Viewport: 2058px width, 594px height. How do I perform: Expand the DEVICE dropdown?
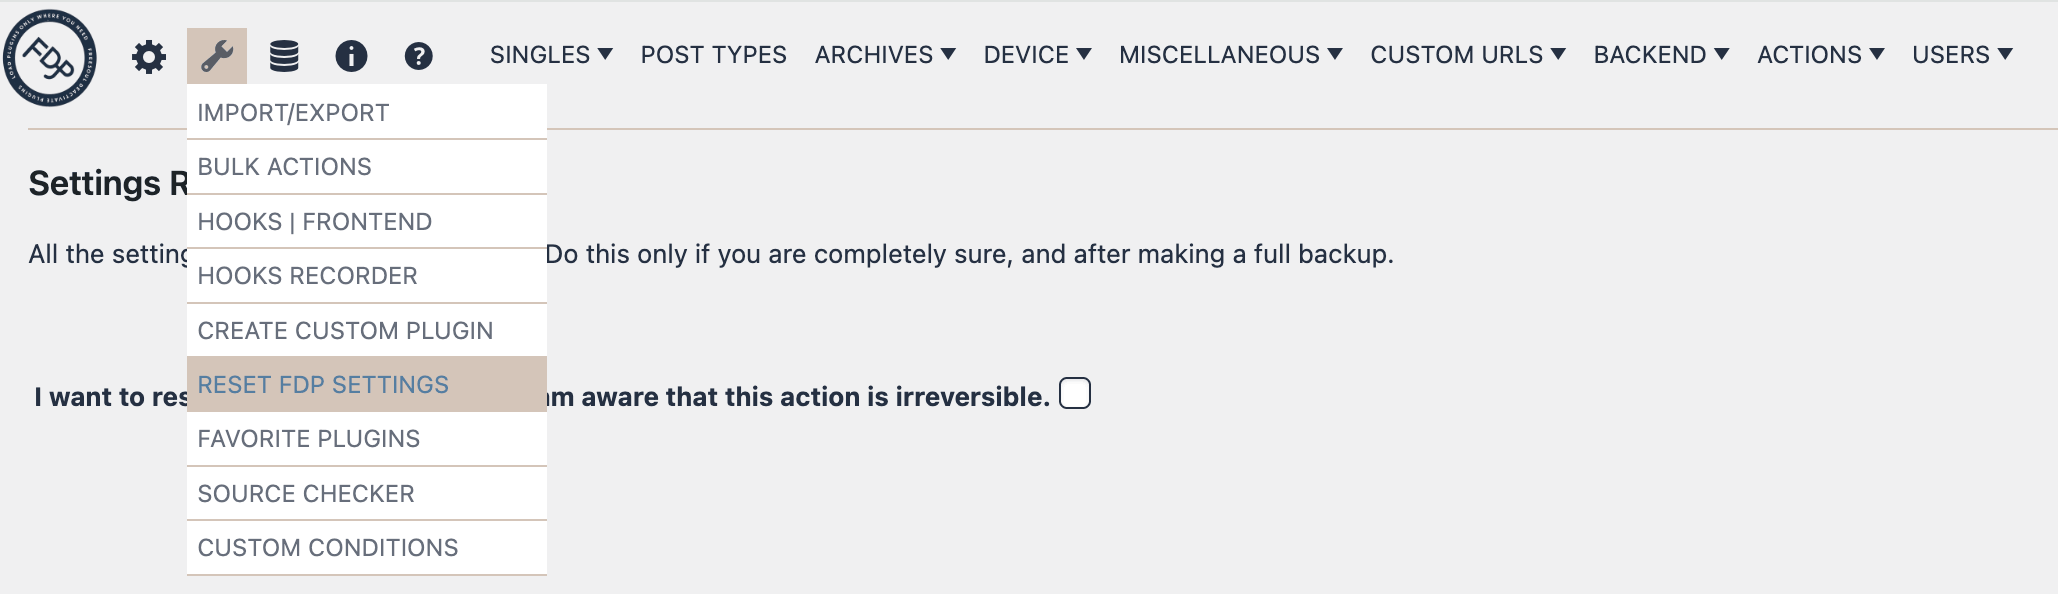(x=1038, y=55)
